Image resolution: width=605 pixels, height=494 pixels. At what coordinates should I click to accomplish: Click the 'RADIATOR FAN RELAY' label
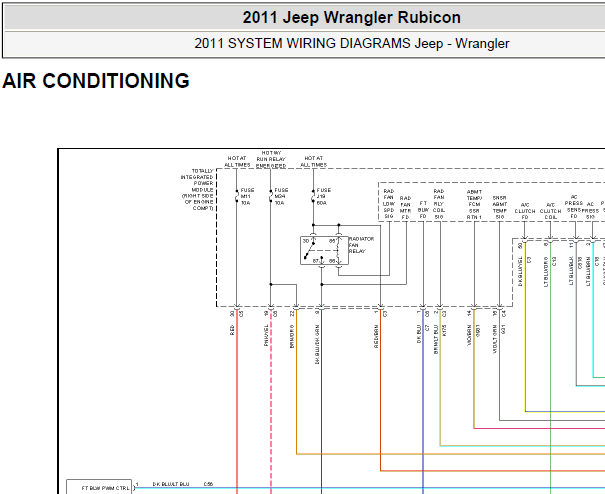361,245
